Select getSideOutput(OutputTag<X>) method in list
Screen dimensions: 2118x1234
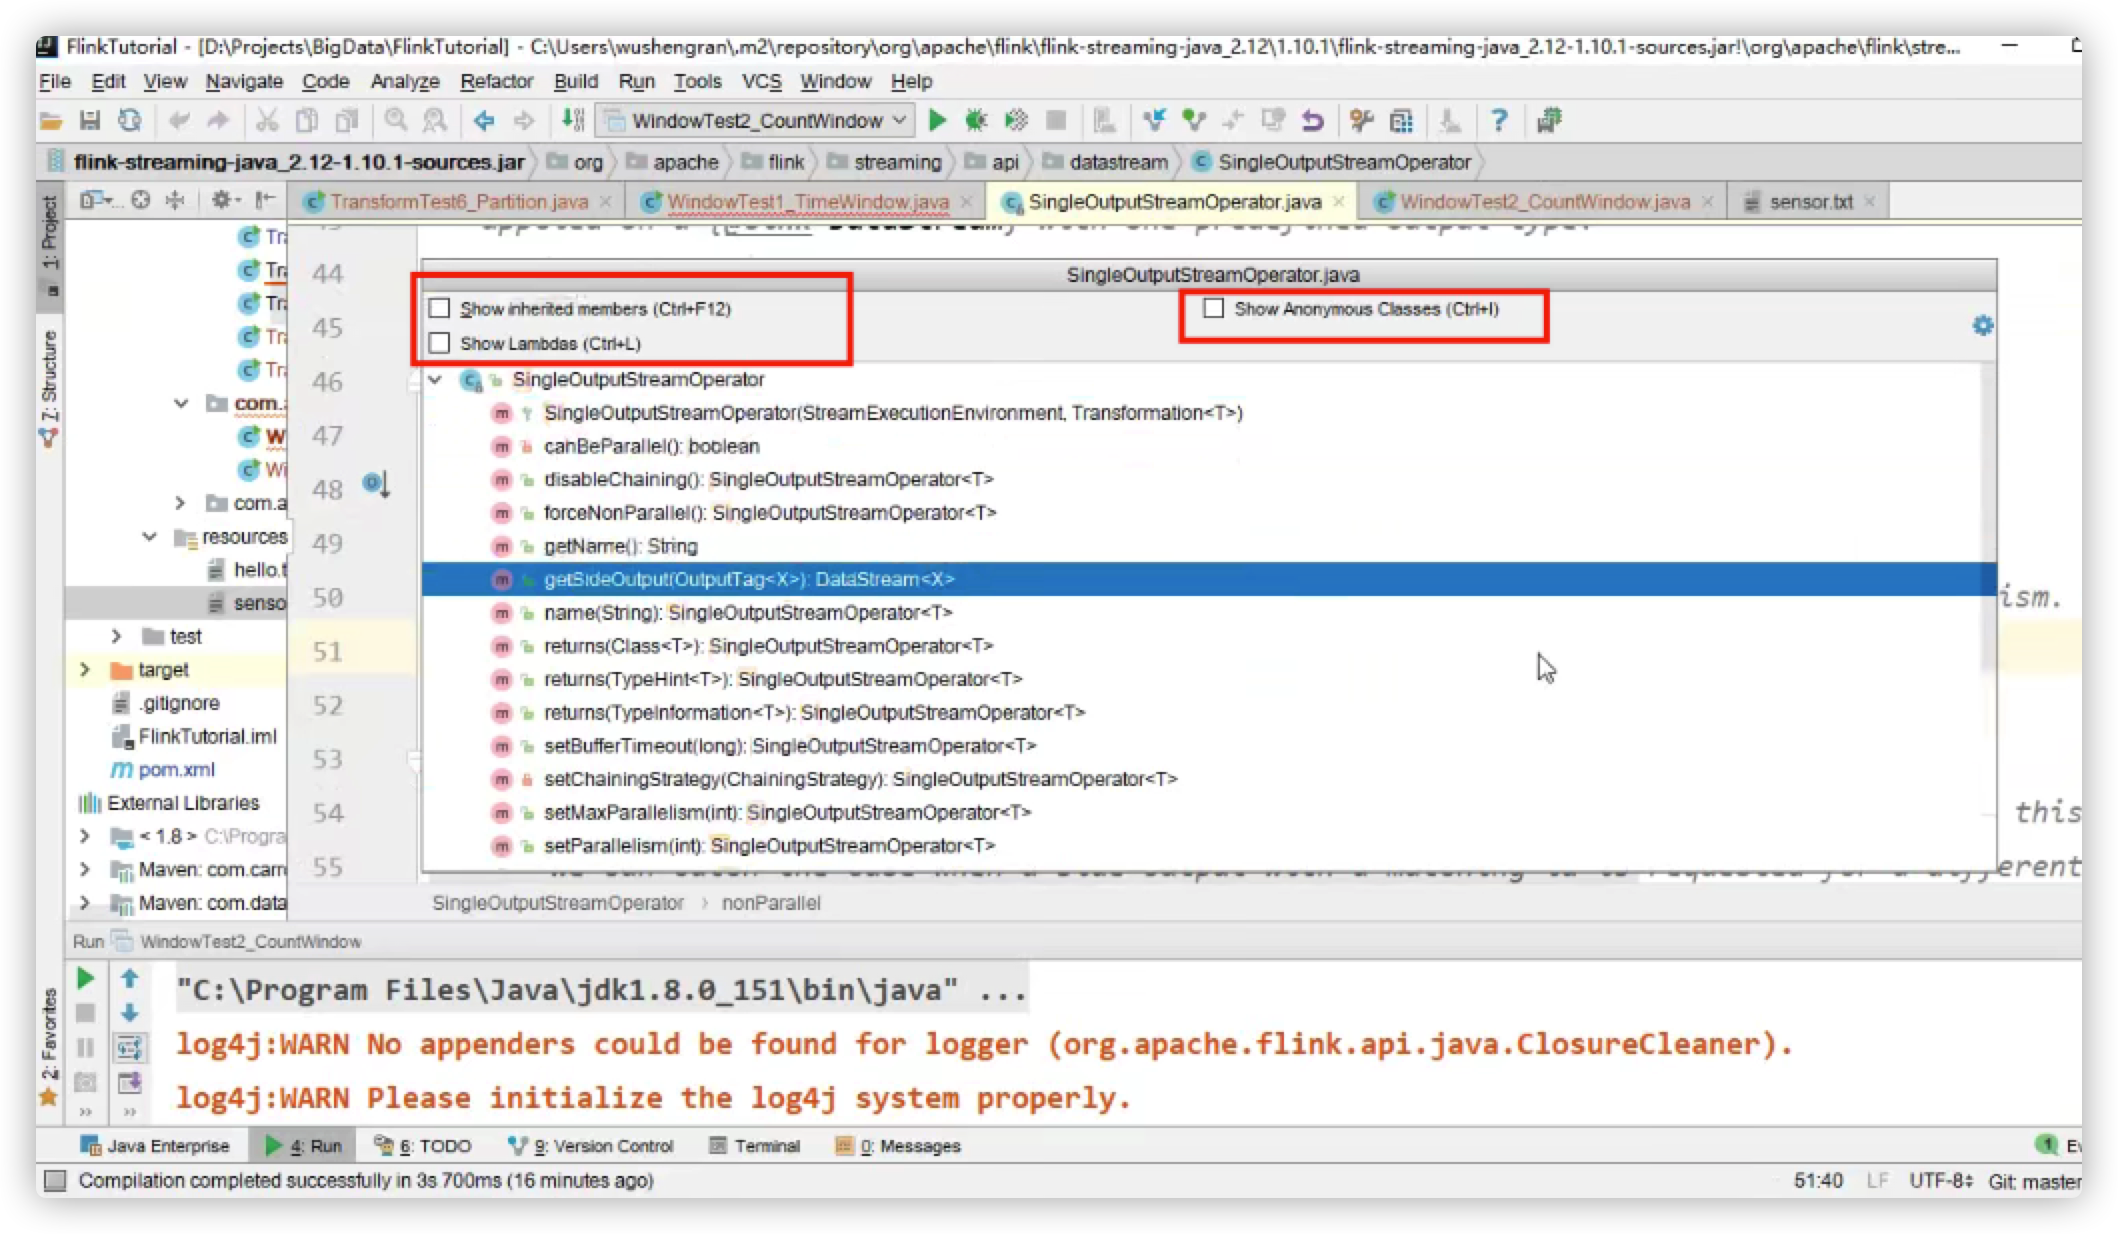tap(1200, 579)
